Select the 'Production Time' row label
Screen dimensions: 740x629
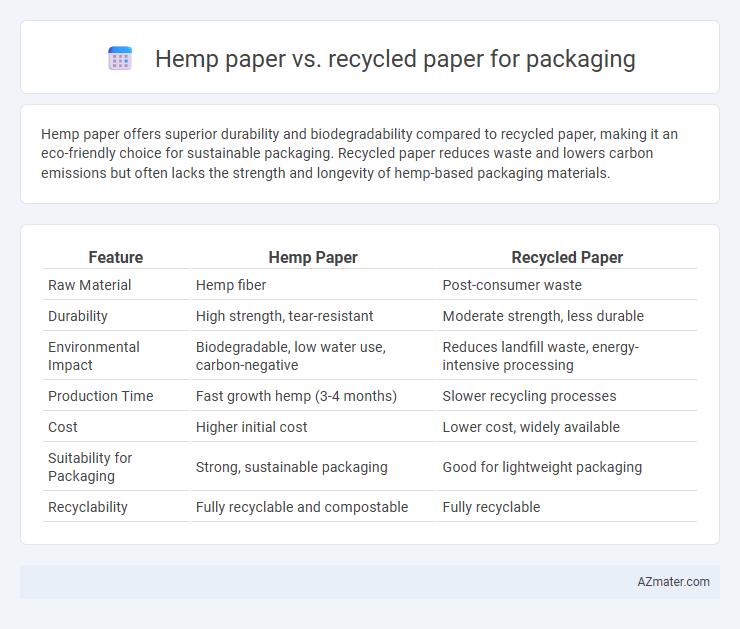pyautogui.click(x=101, y=396)
